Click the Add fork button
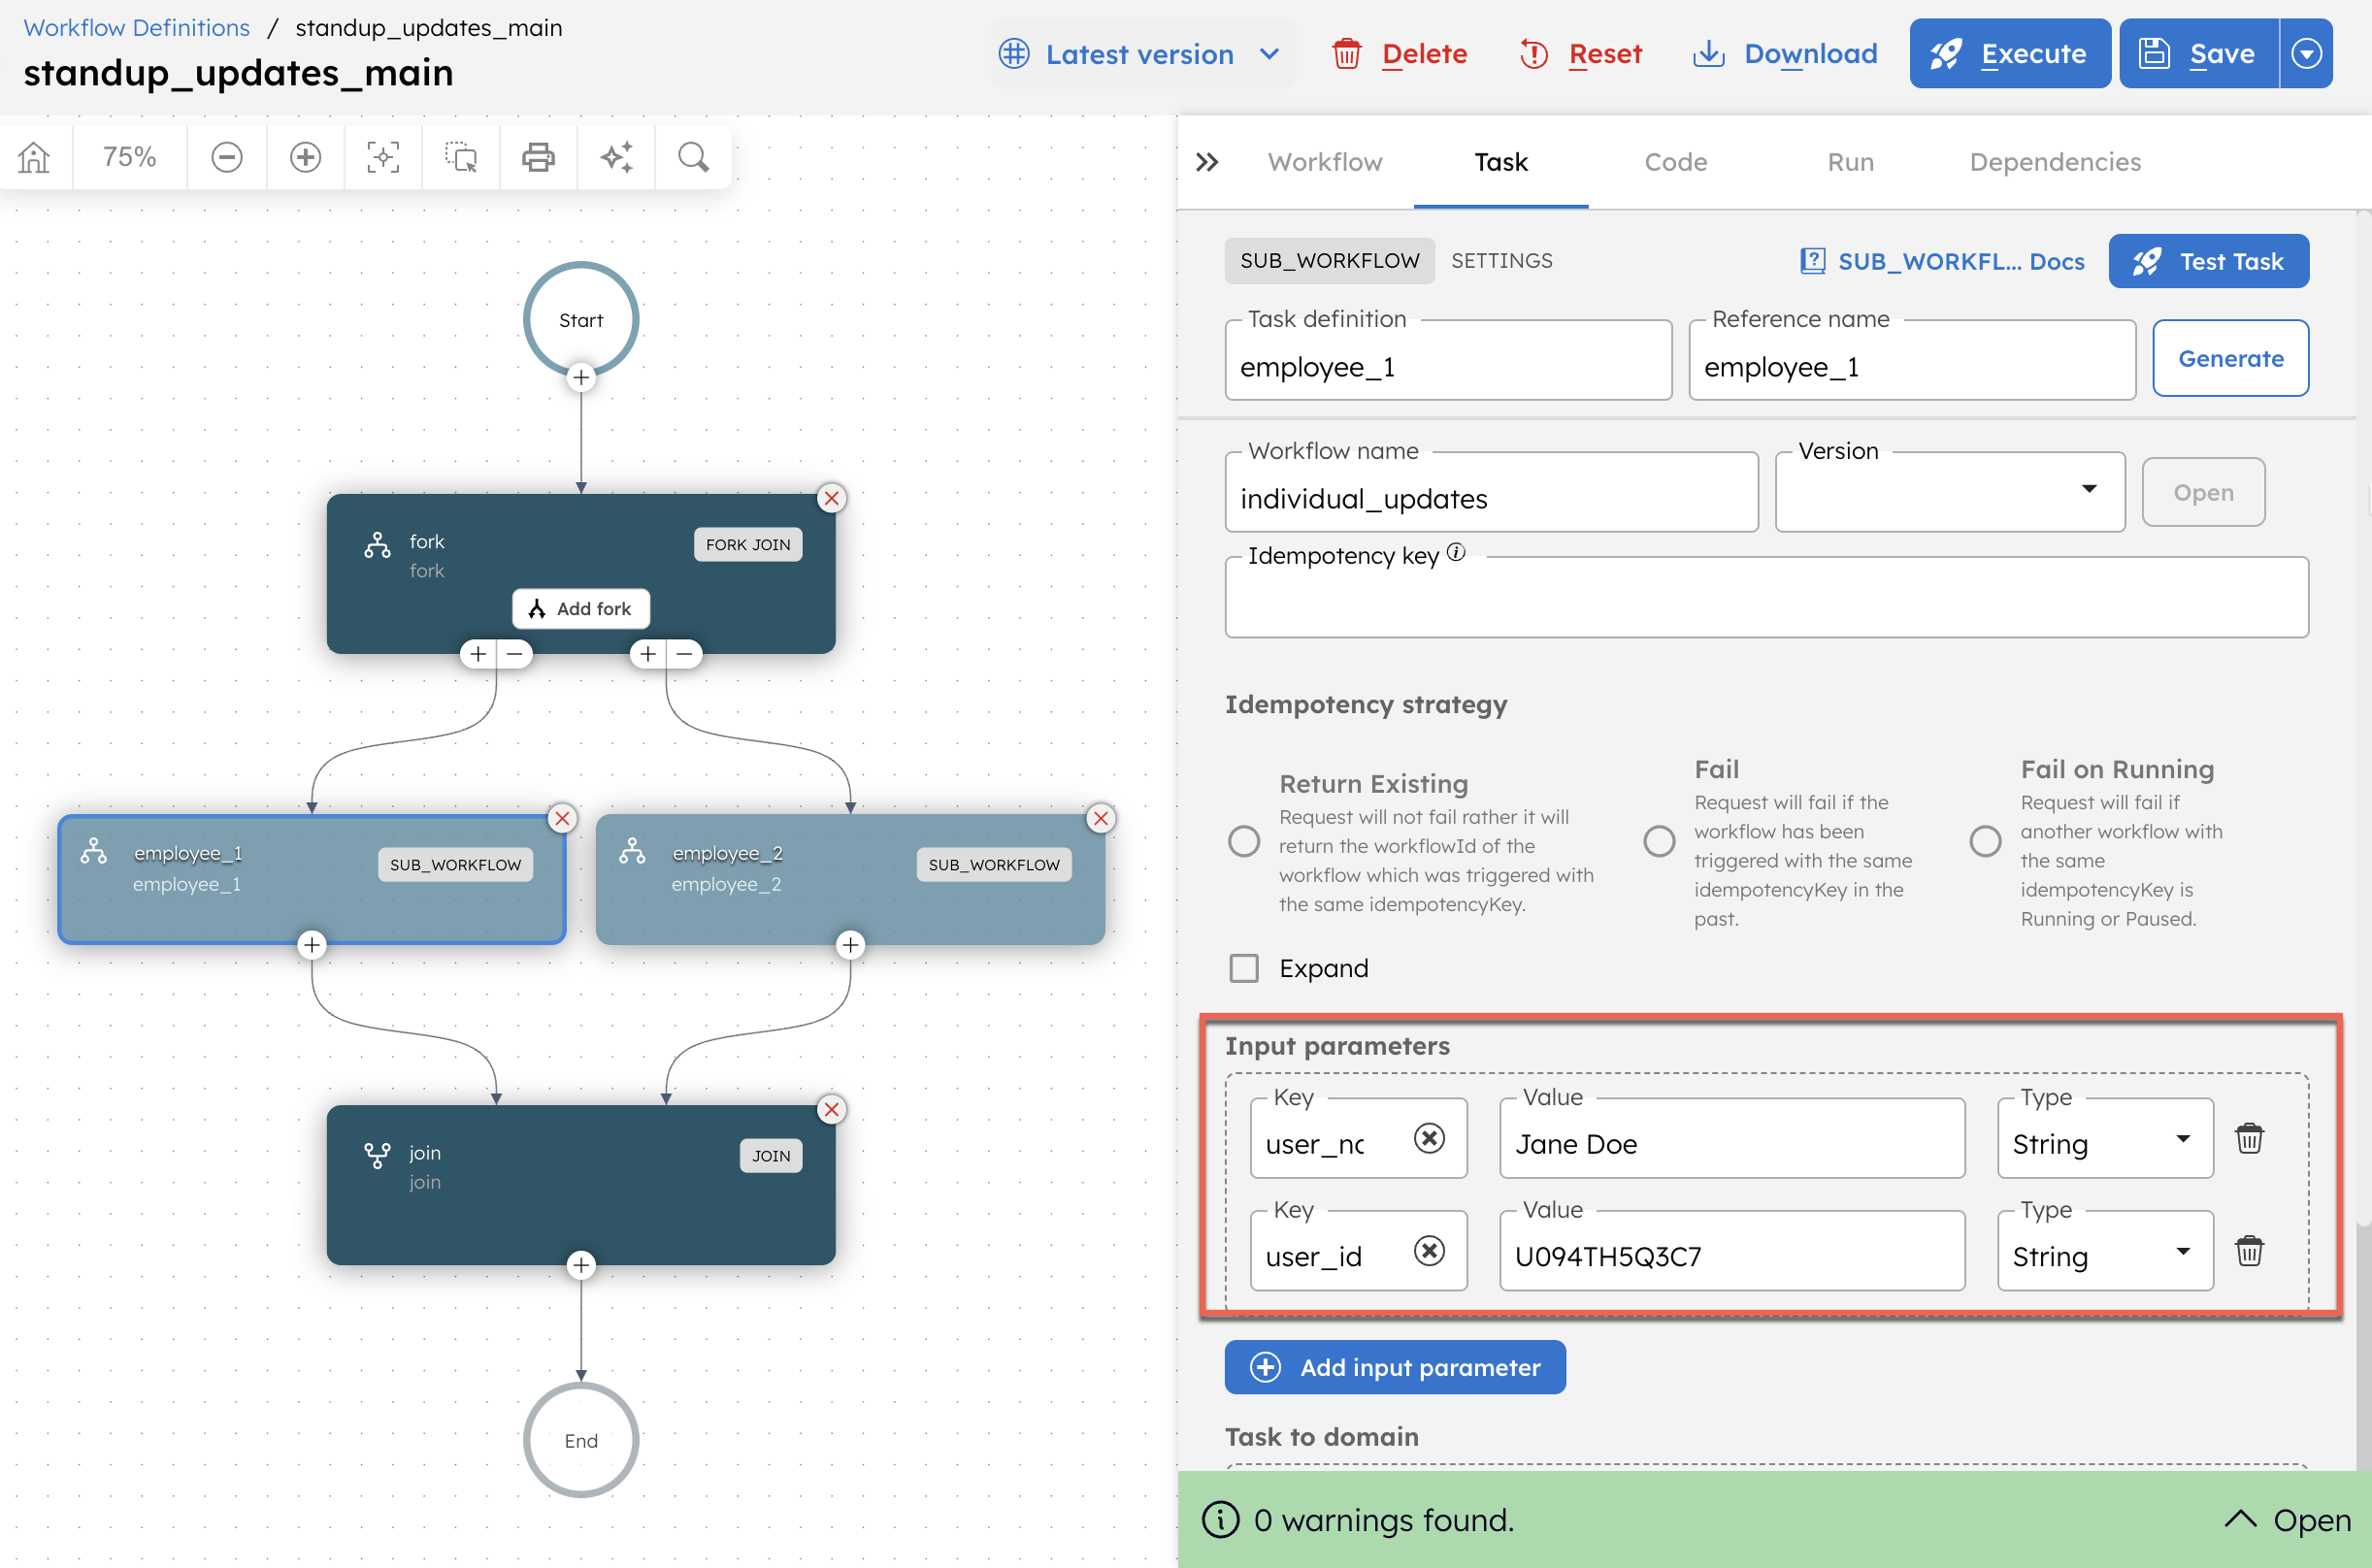This screenshot has height=1568, width=2372. 581,608
